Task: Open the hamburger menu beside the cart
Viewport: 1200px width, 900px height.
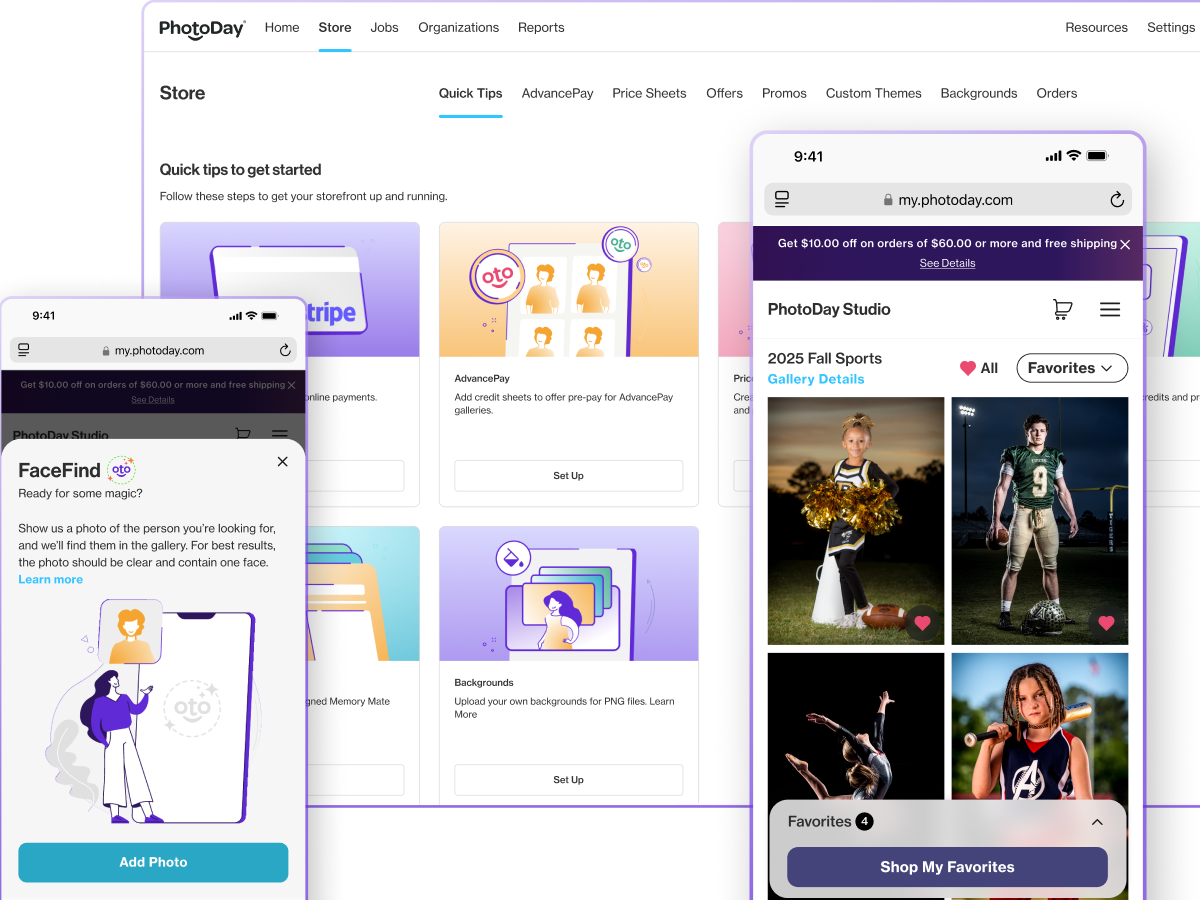Action: click(x=1110, y=310)
